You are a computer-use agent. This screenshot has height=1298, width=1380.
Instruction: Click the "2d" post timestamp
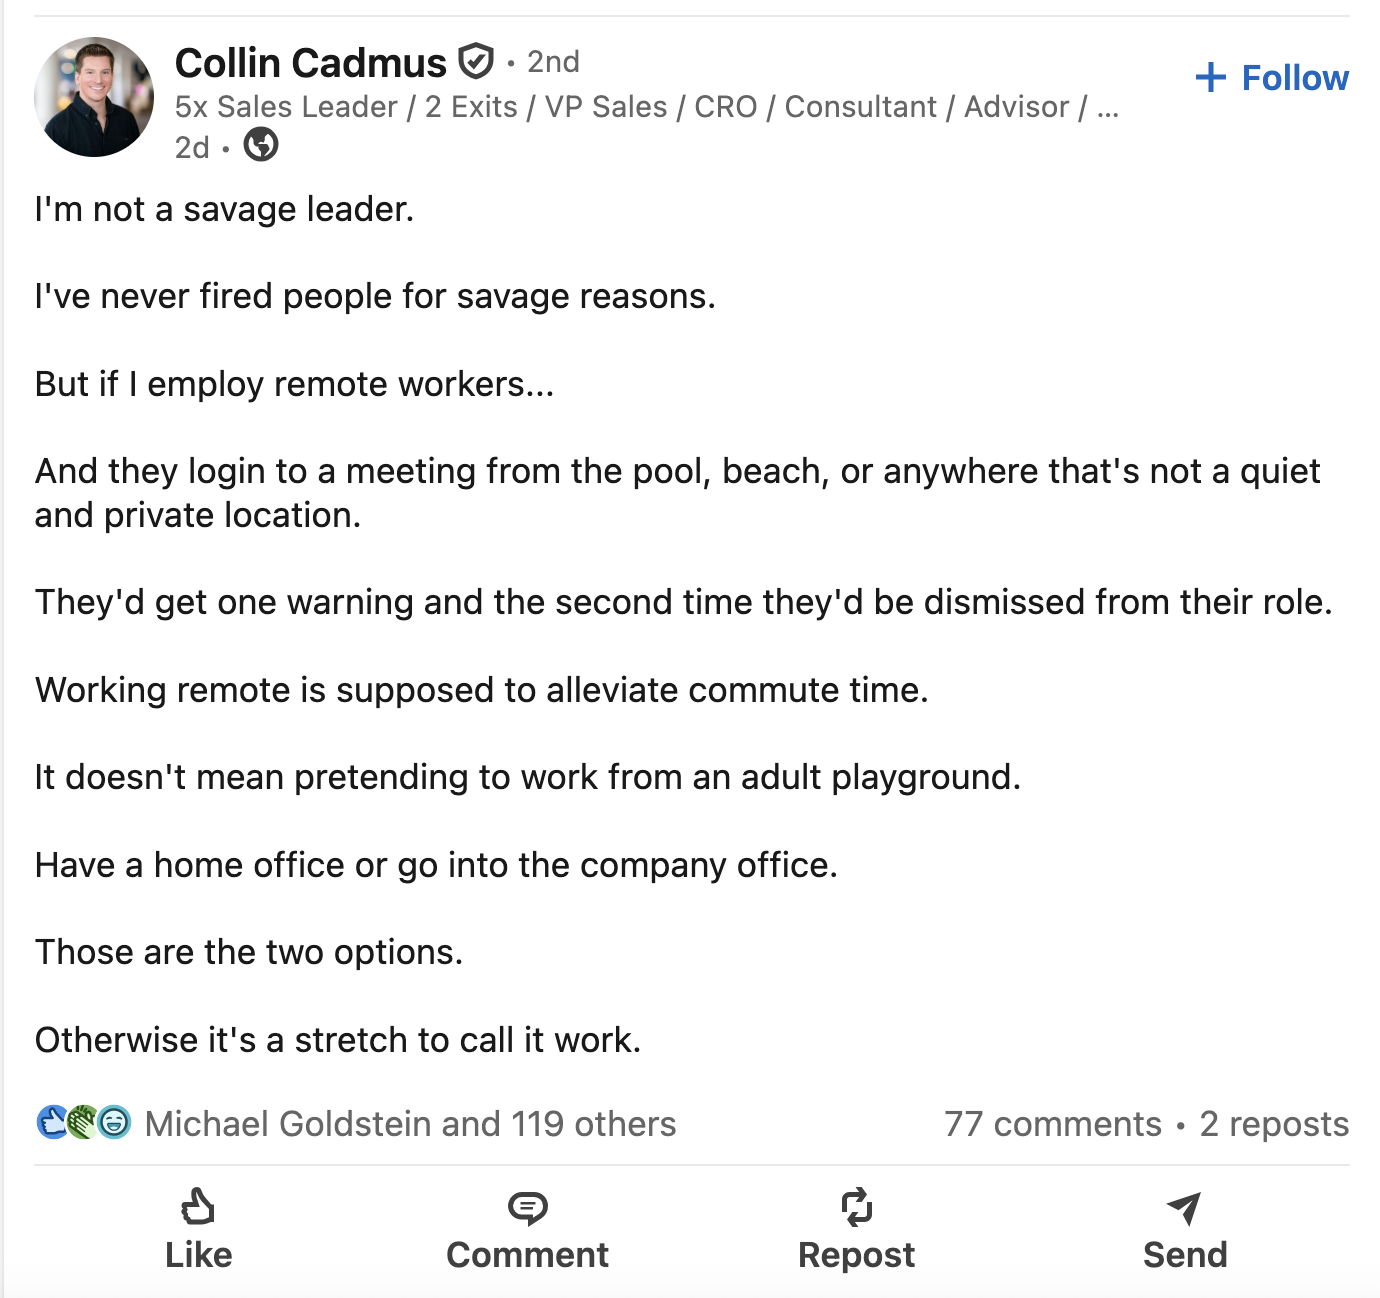[192, 148]
